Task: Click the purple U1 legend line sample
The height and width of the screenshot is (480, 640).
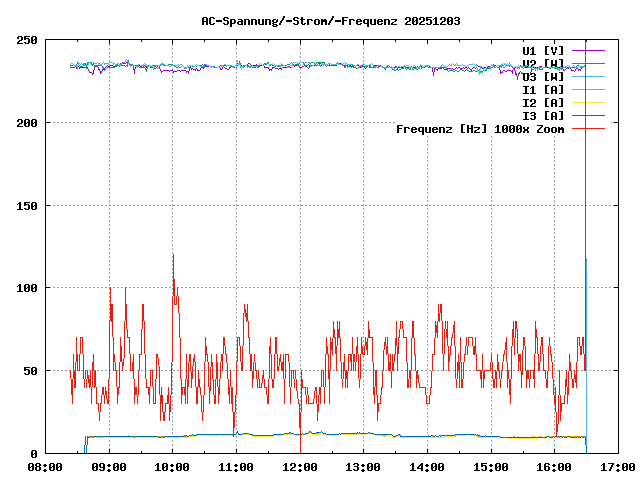Action: [x=588, y=50]
